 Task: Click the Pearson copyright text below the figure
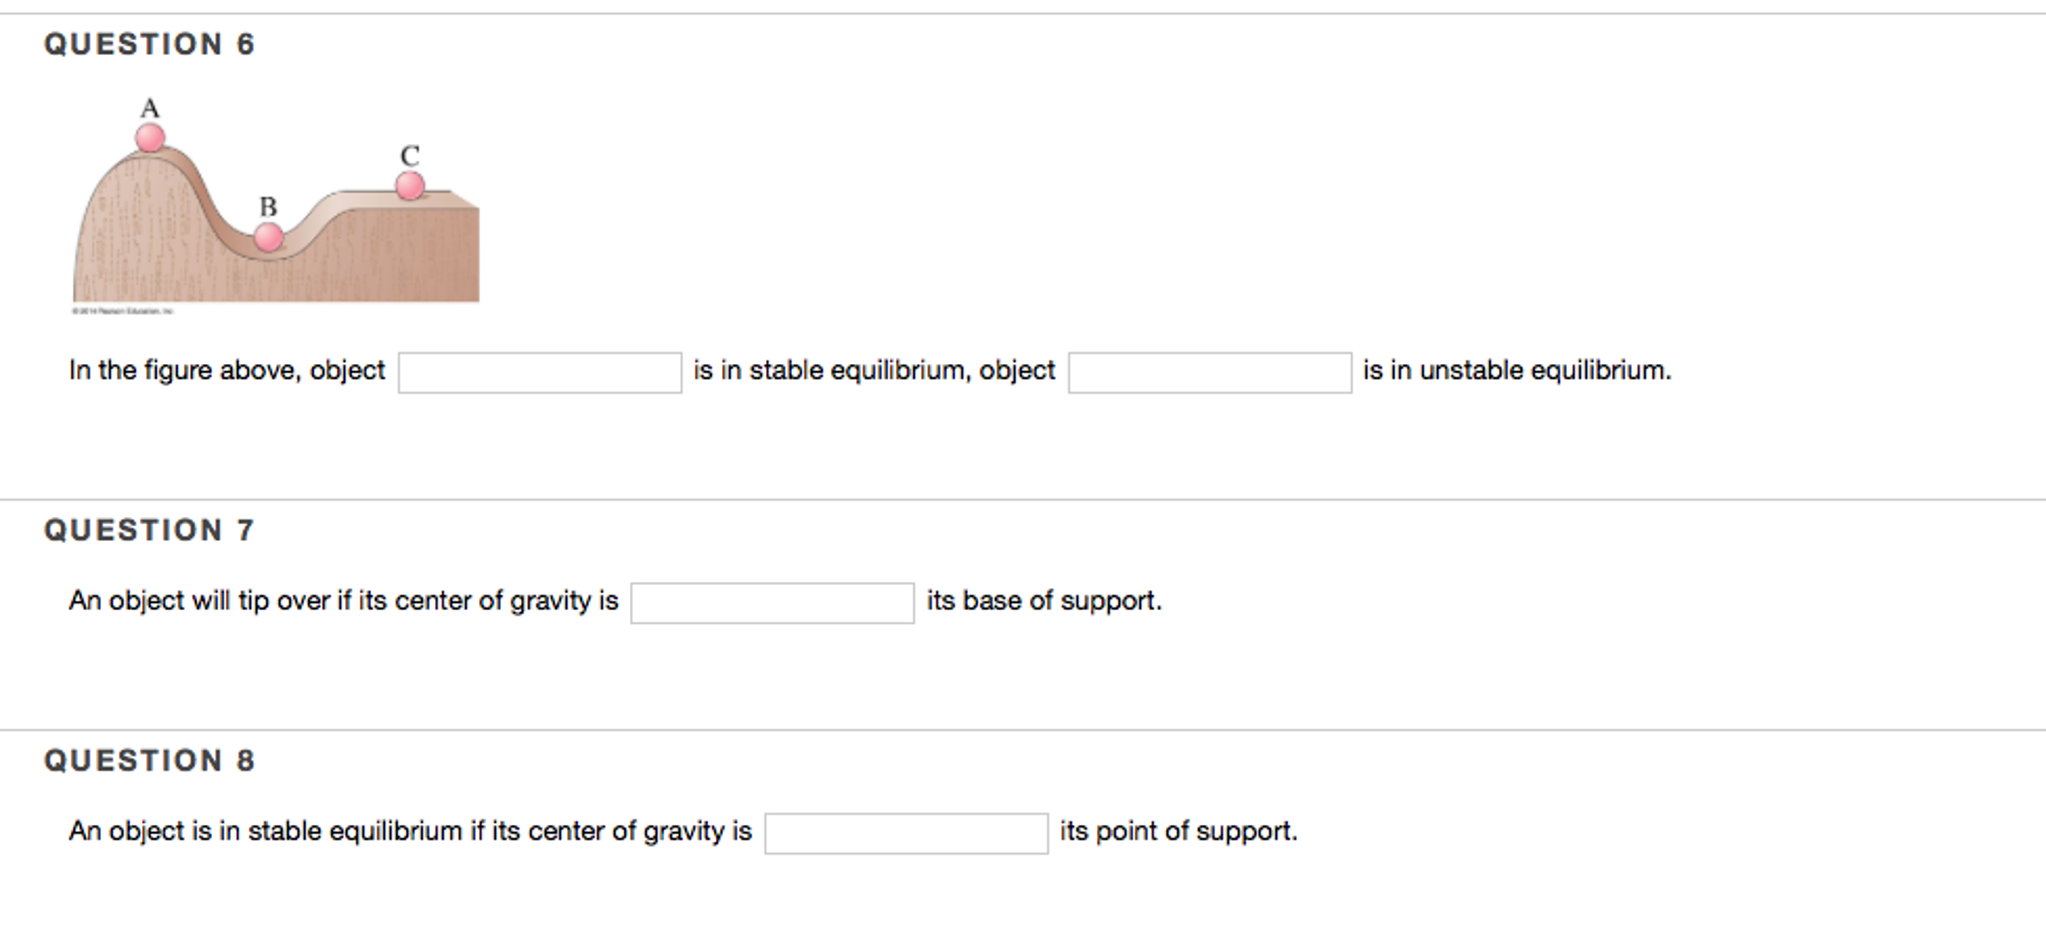[x=122, y=310]
